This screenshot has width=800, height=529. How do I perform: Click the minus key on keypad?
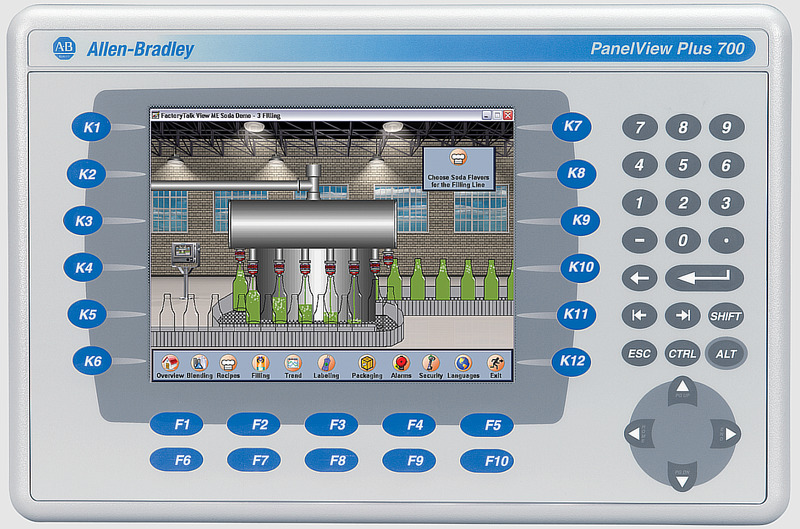pos(640,240)
